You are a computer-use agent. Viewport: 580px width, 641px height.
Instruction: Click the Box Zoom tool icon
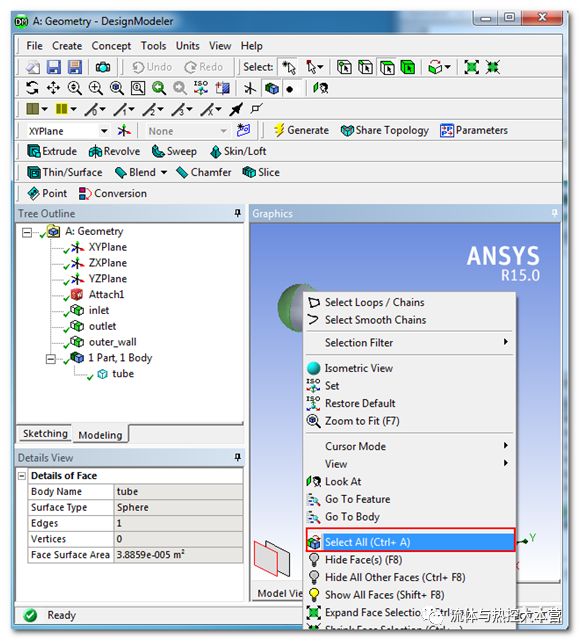pyautogui.click(x=96, y=88)
